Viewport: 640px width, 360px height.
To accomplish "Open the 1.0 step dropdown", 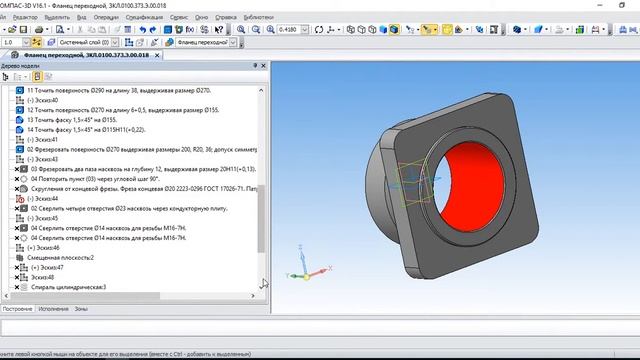I will pyautogui.click(x=26, y=42).
